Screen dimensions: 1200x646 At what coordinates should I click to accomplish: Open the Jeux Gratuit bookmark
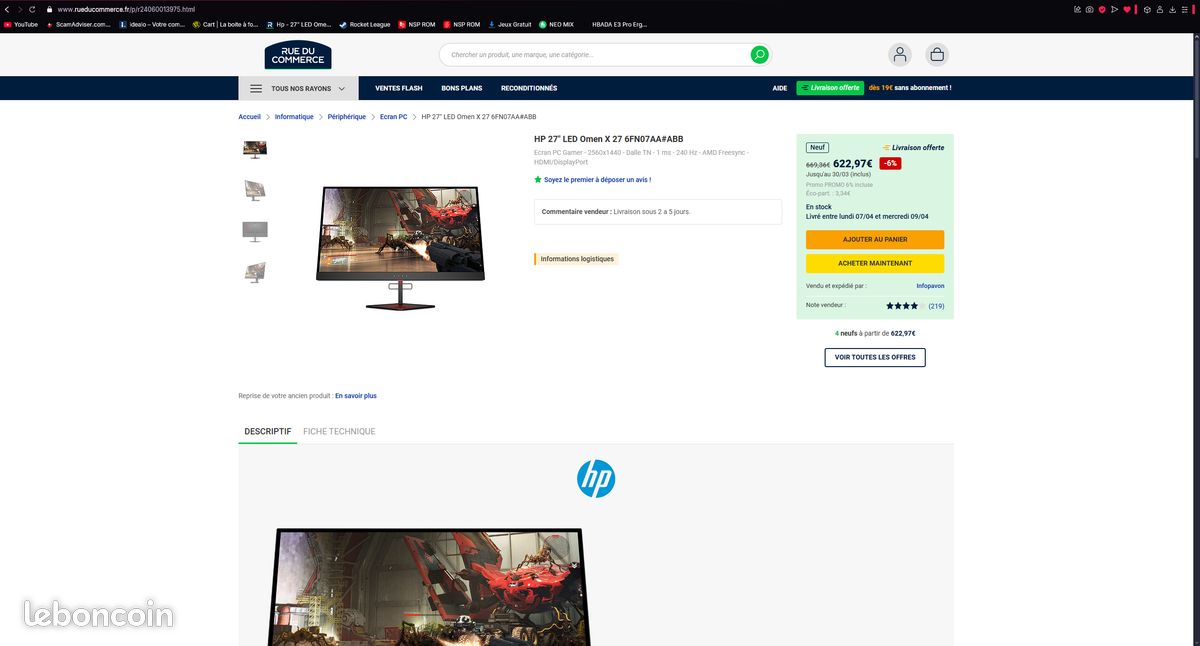[x=510, y=24]
